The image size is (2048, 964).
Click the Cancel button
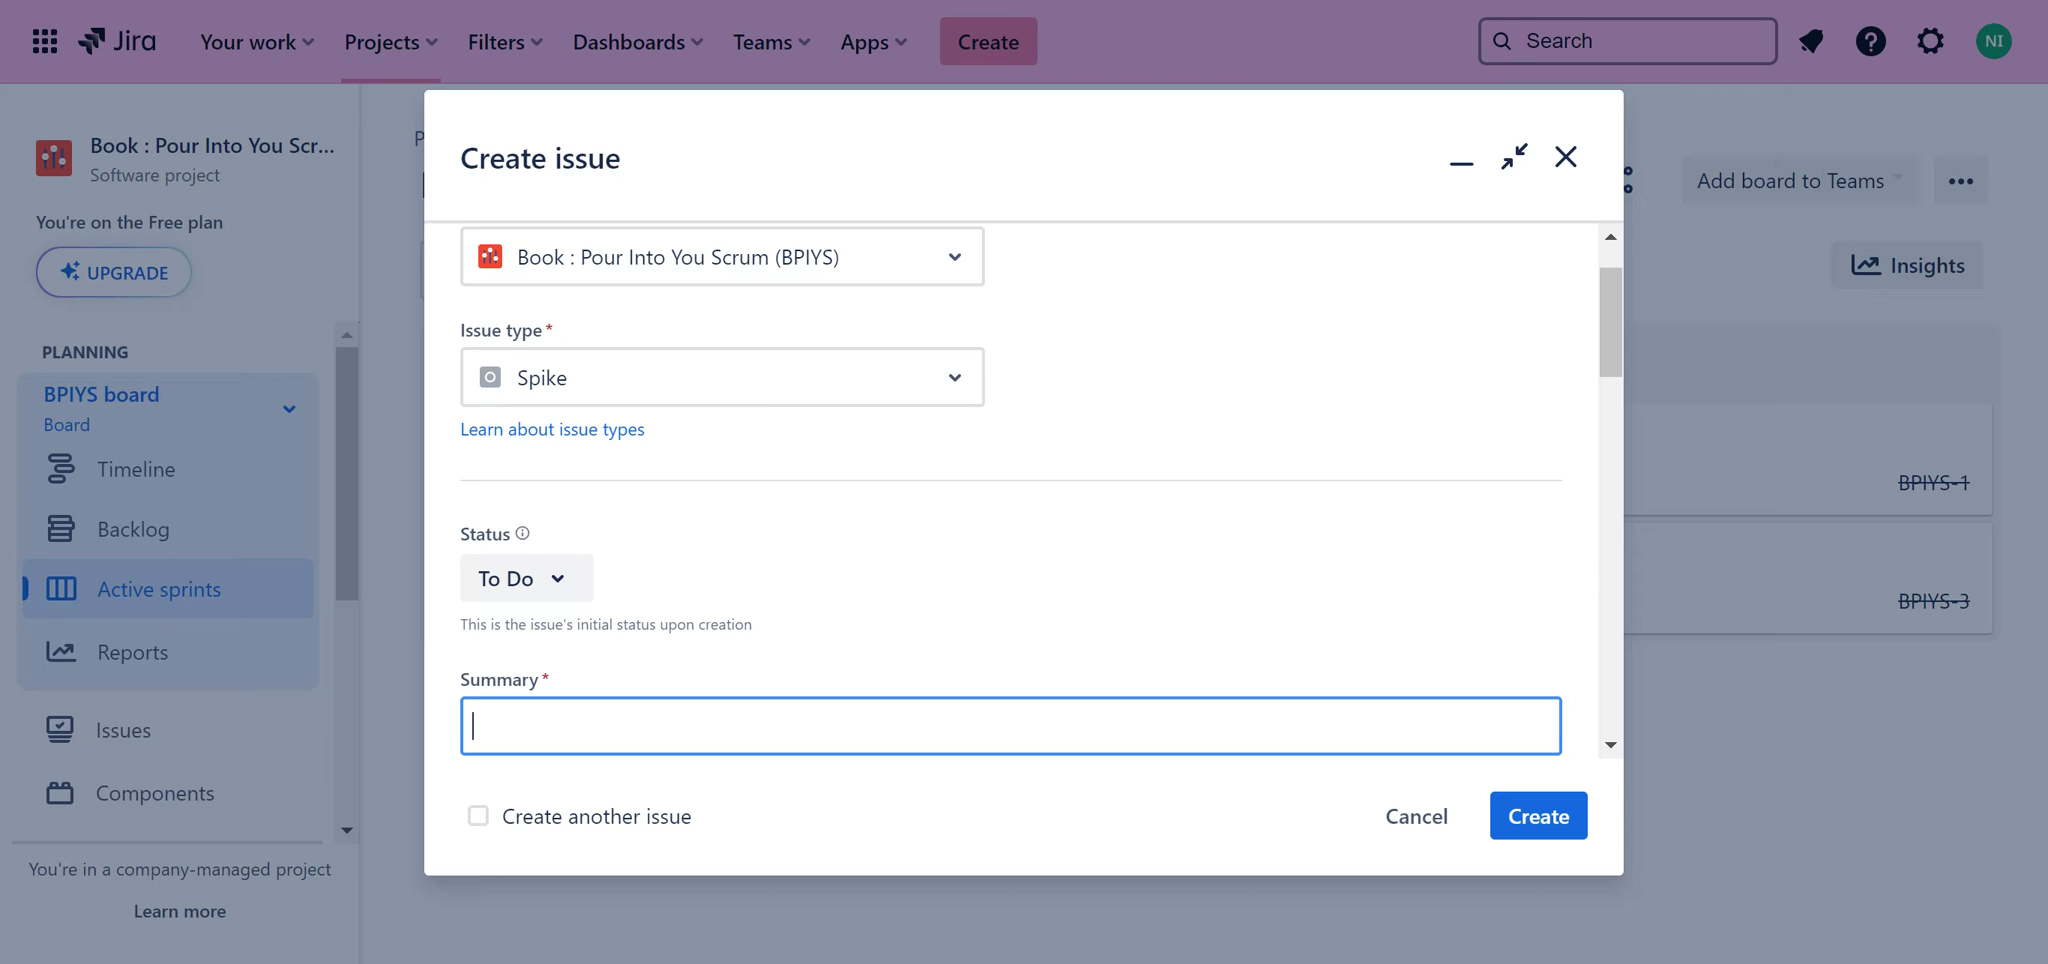coord(1416,816)
